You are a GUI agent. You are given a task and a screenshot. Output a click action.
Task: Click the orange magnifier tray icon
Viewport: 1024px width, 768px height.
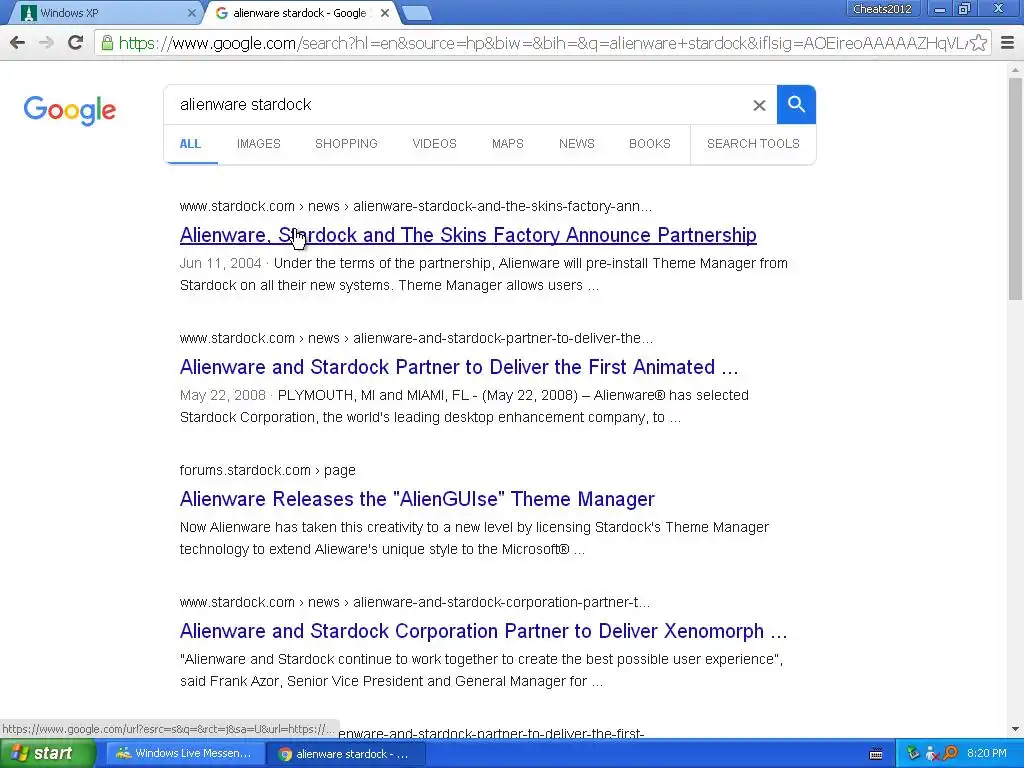pyautogui.click(x=950, y=754)
